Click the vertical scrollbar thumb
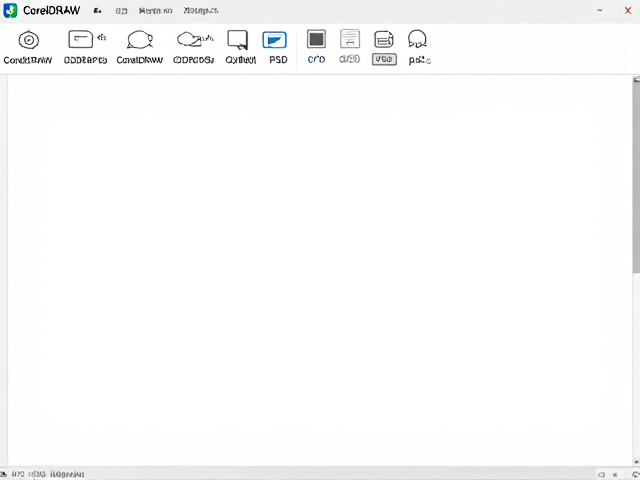 636,176
